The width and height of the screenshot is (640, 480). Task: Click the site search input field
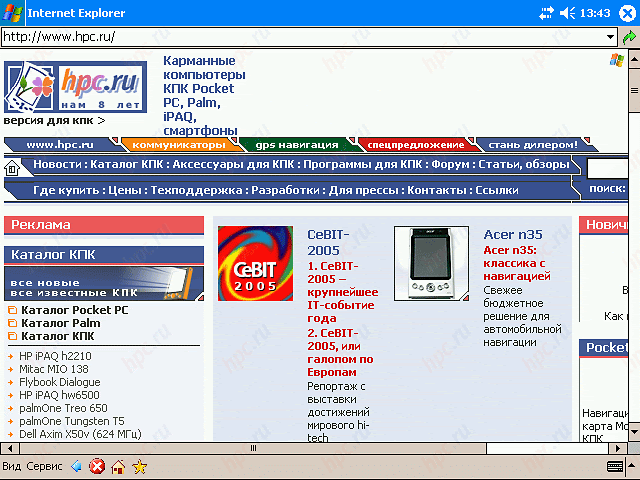[607, 168]
